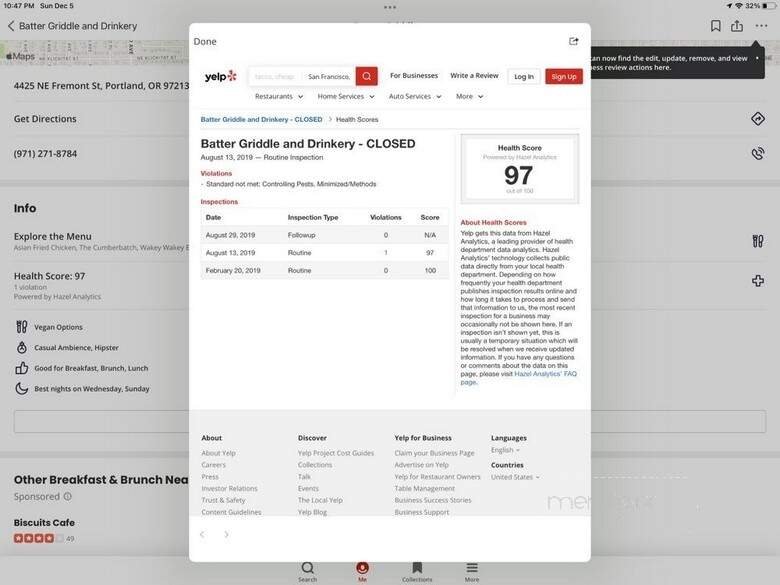Screen dimensions: 780x585
Task: Open For Businesses link
Action: (x=414, y=76)
